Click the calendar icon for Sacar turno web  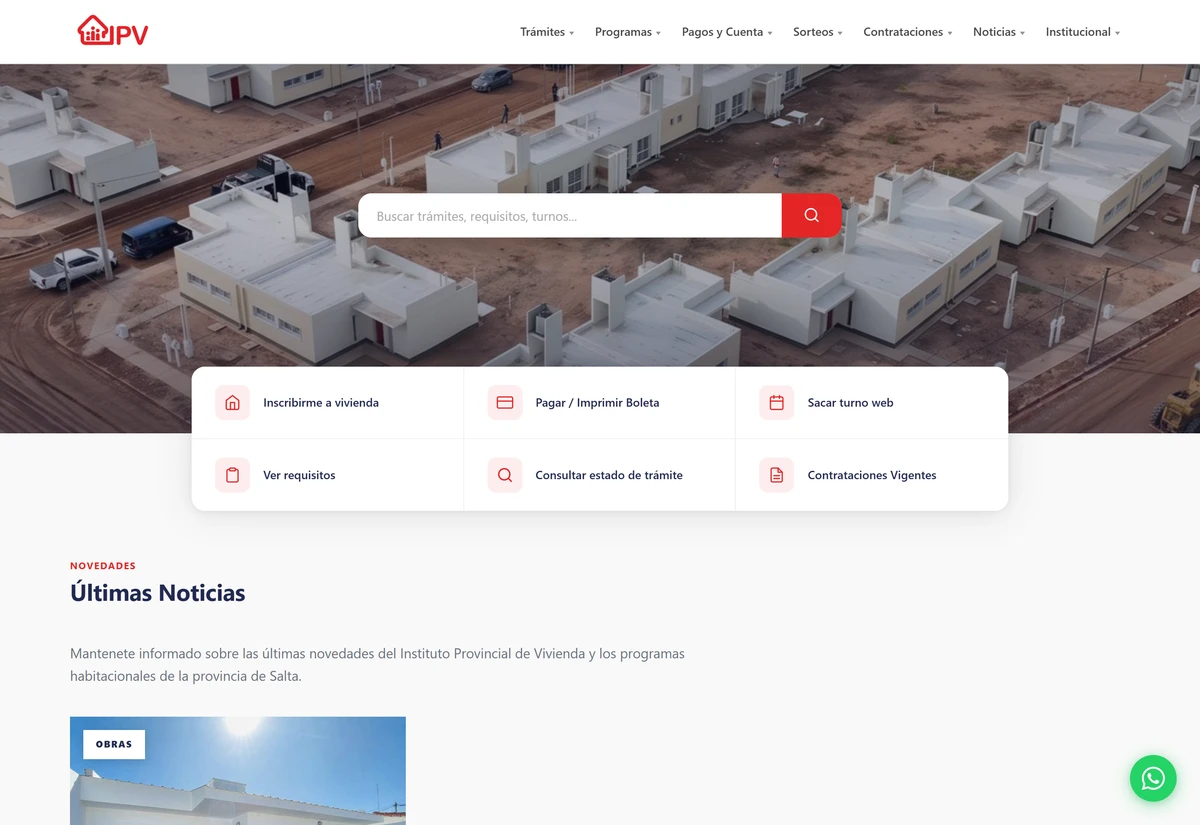coord(777,403)
